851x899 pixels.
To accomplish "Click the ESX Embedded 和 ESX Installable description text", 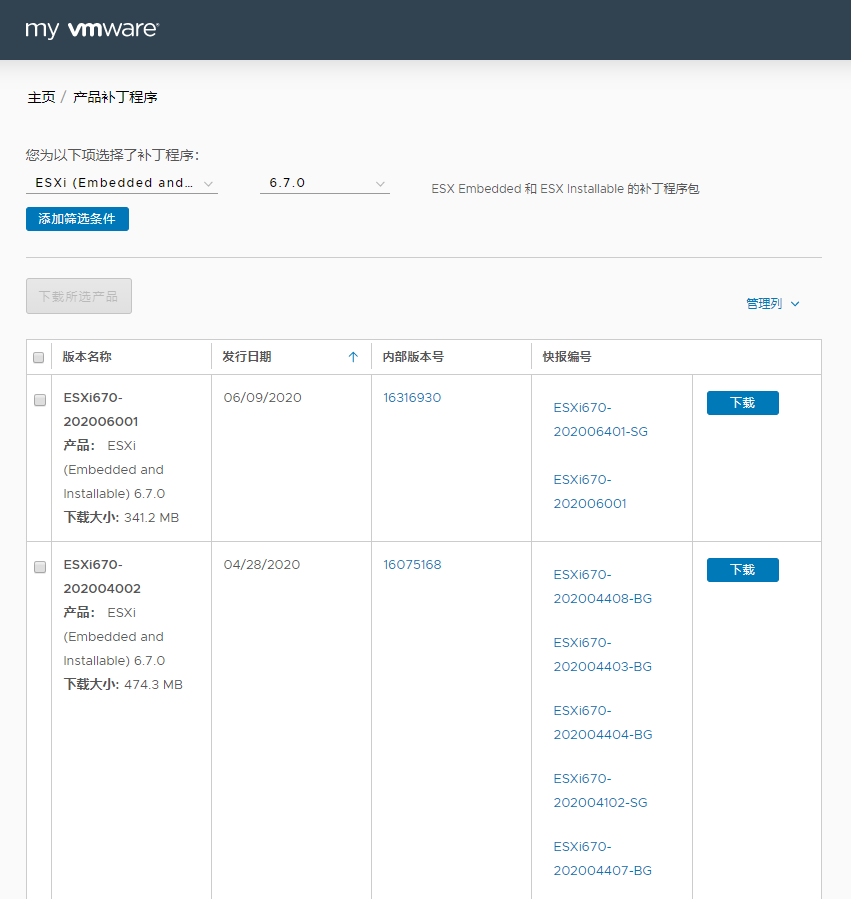I will tap(565, 189).
